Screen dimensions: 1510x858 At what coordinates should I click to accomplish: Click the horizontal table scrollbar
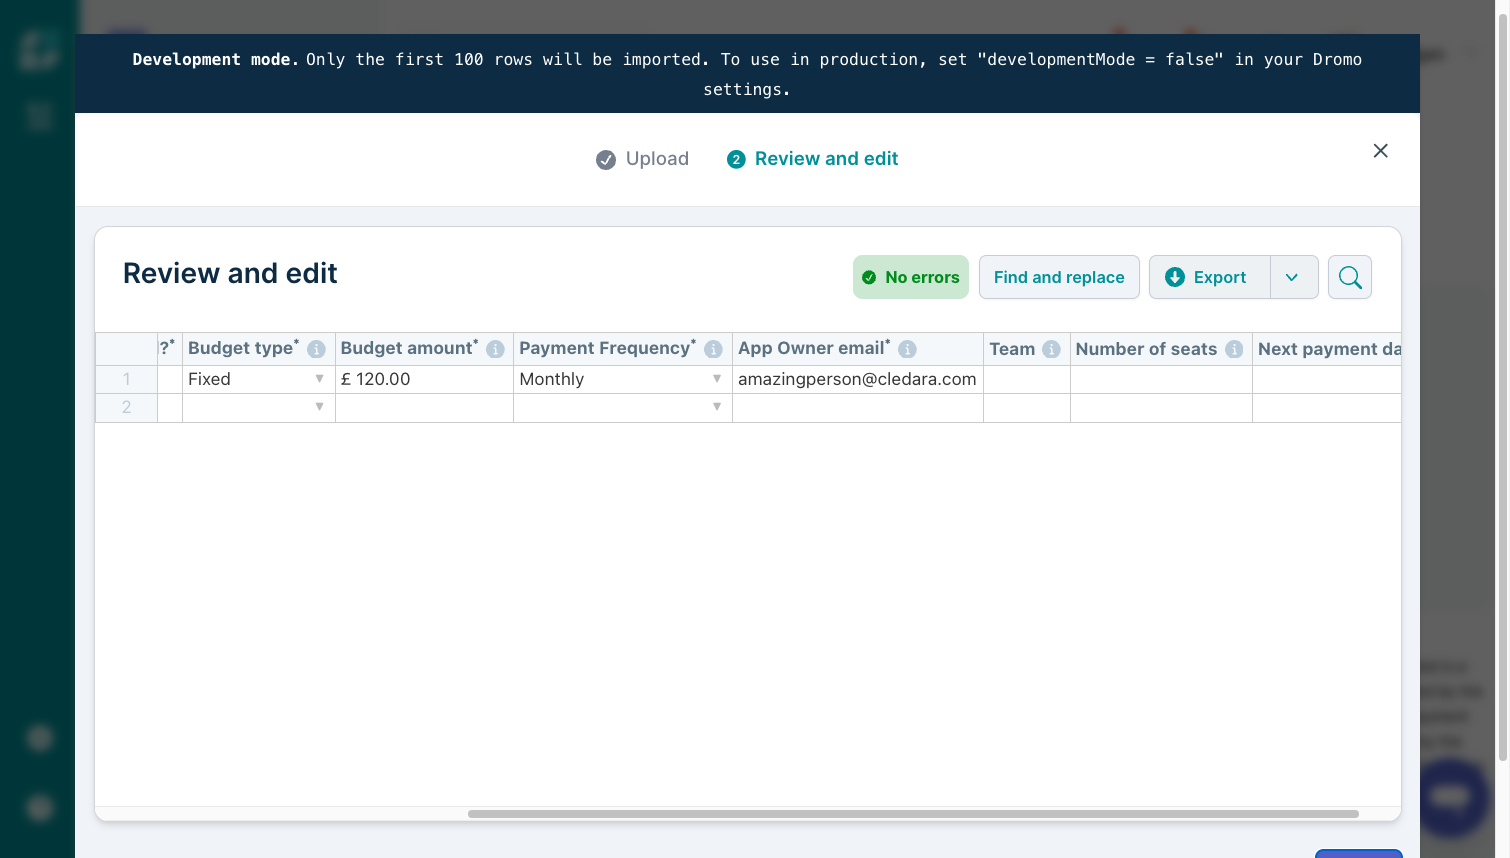[x=913, y=814]
